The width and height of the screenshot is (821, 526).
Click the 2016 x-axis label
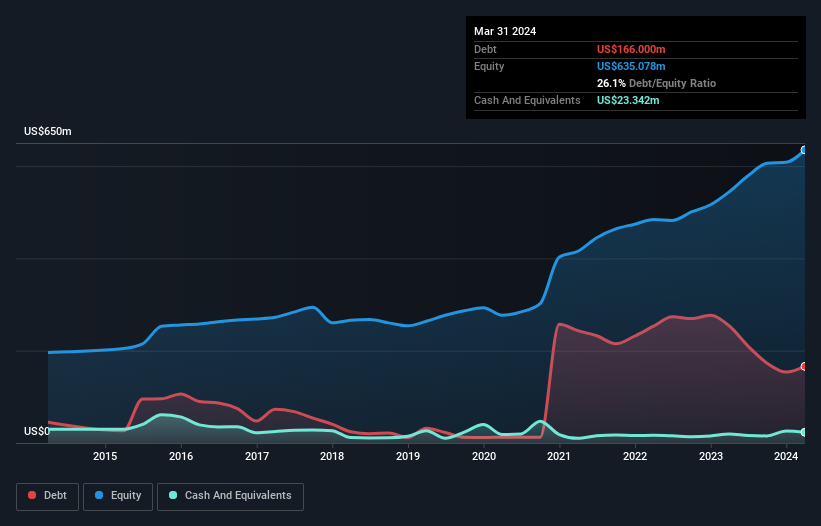tap(181, 456)
